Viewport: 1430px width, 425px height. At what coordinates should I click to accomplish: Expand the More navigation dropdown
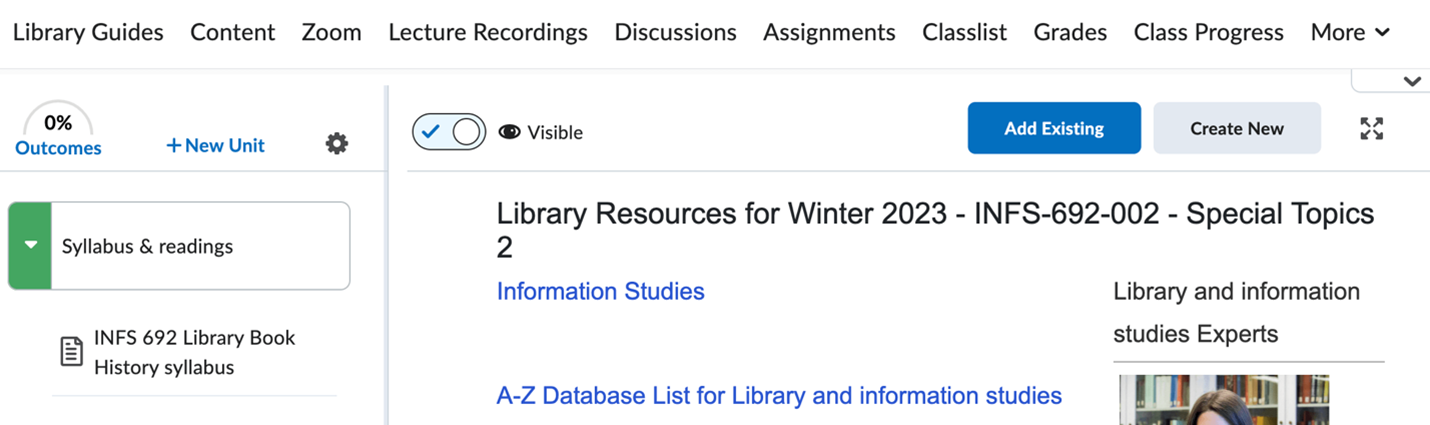[x=1349, y=32]
